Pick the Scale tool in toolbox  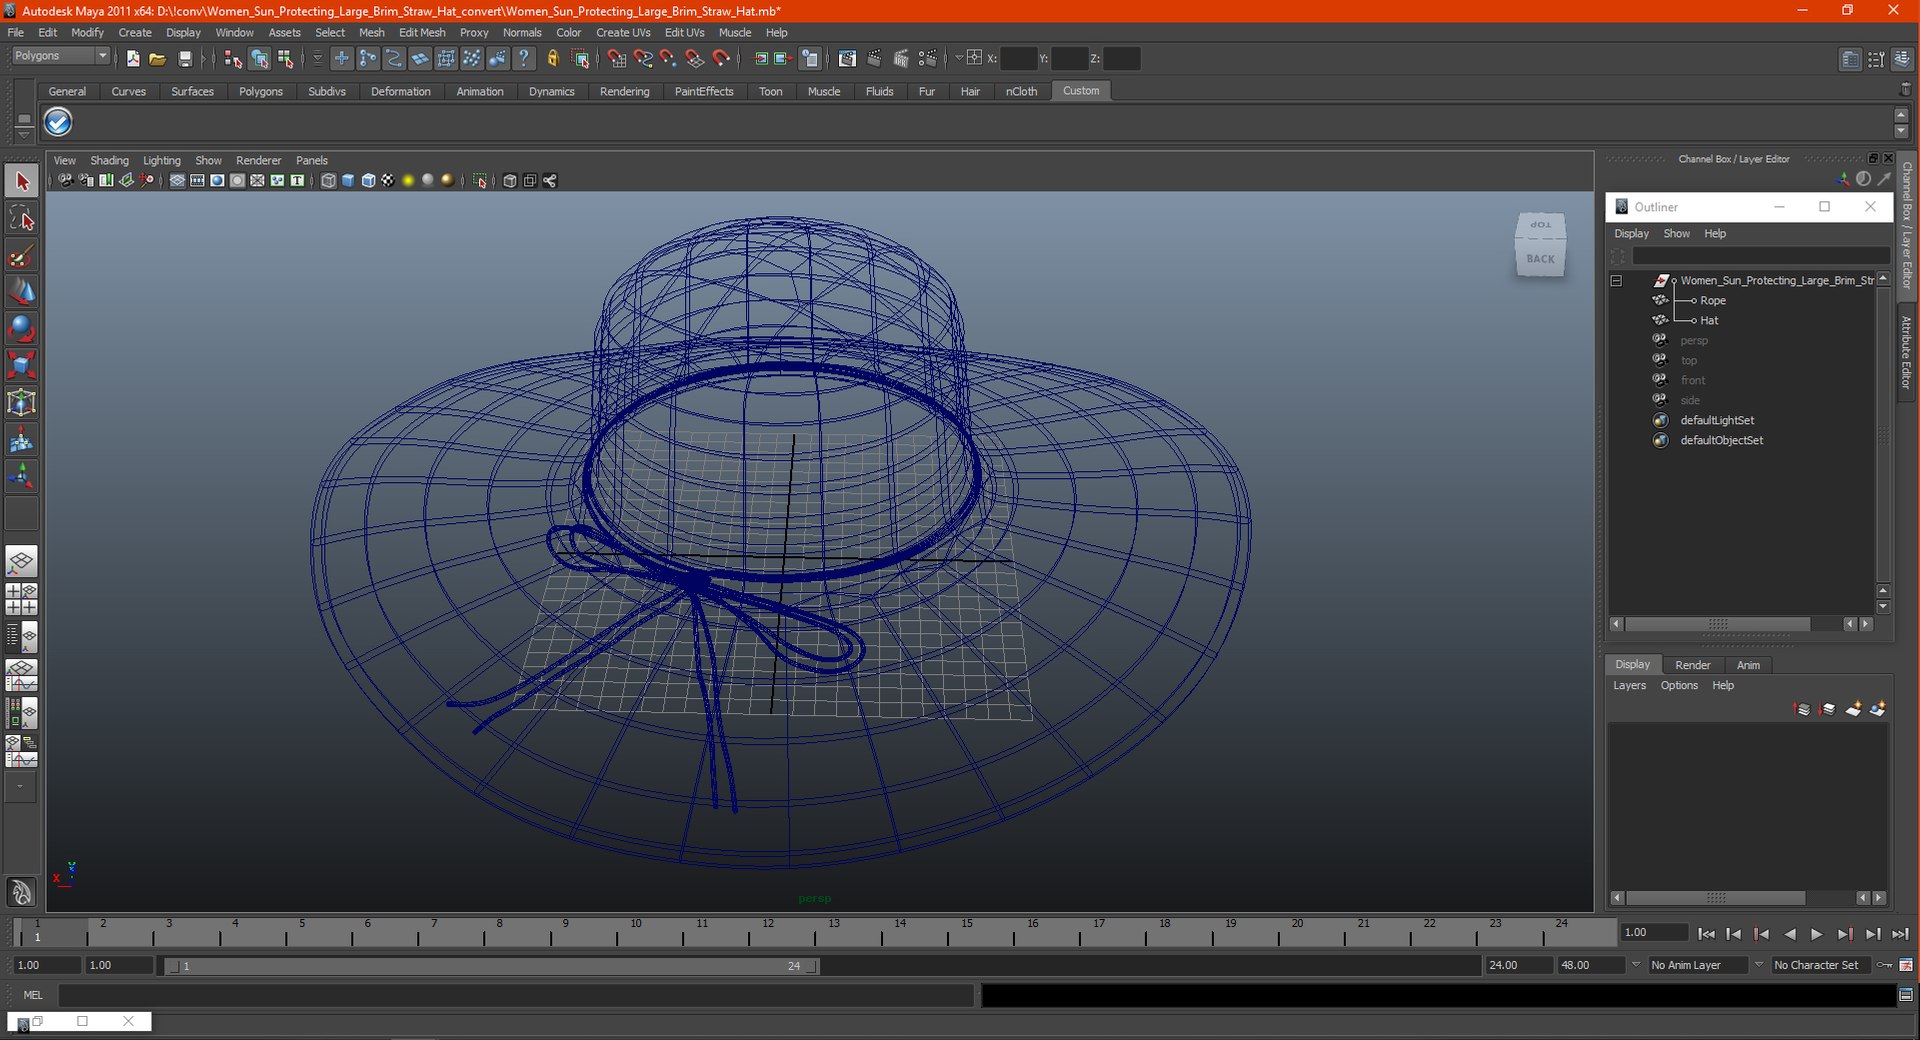tap(21, 365)
